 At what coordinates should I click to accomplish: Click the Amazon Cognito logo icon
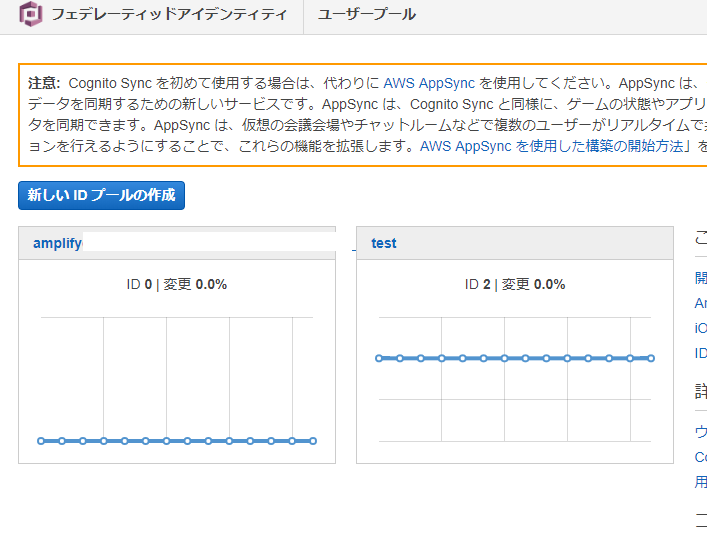coord(31,14)
